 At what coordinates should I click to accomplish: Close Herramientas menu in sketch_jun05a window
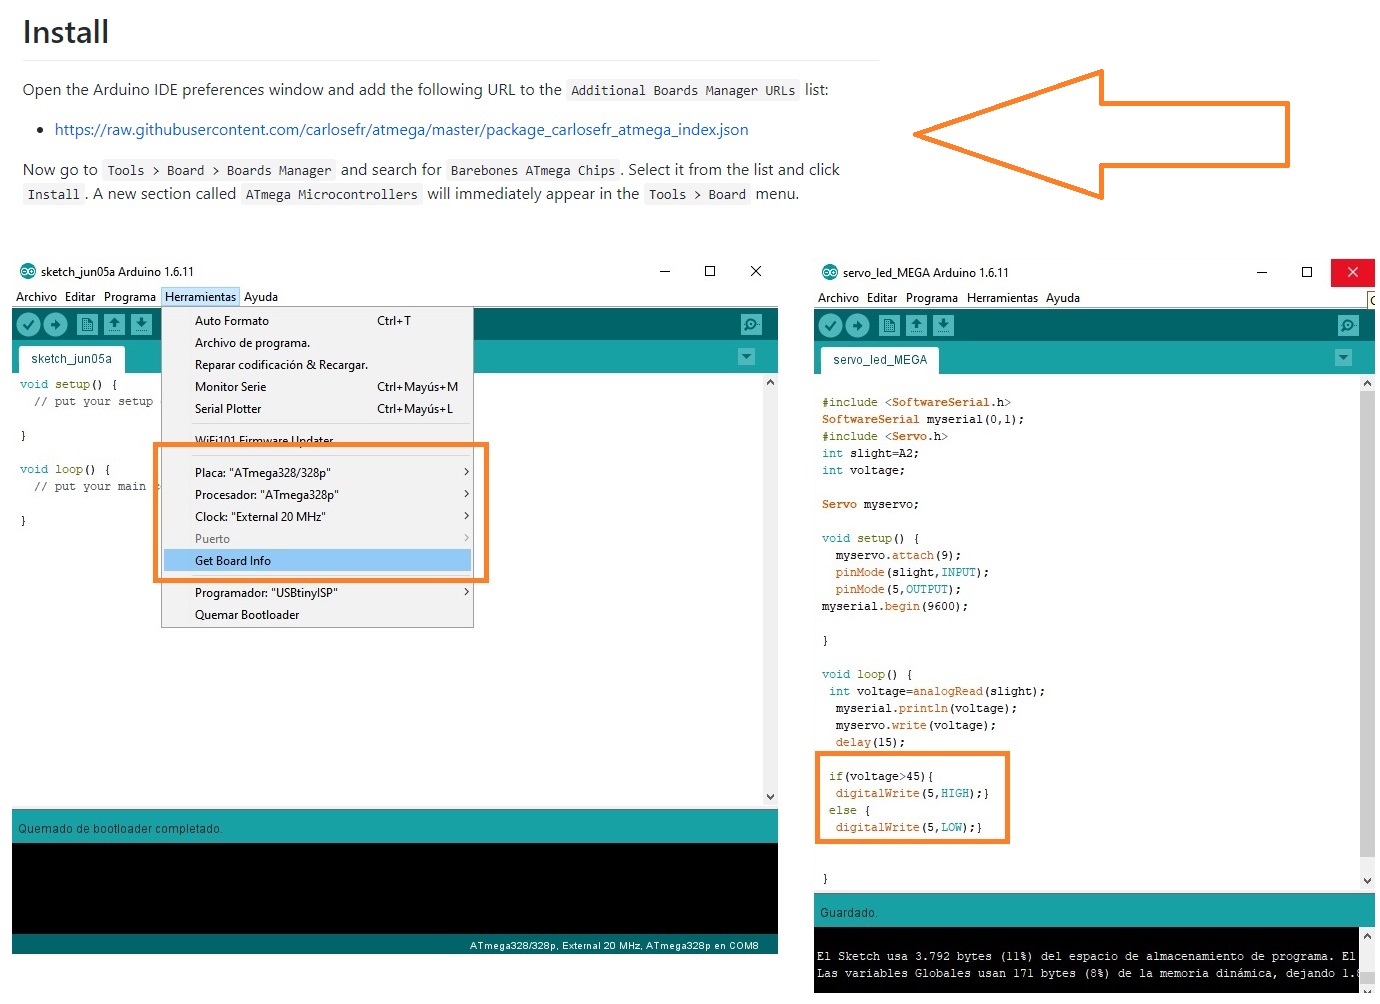(x=200, y=297)
